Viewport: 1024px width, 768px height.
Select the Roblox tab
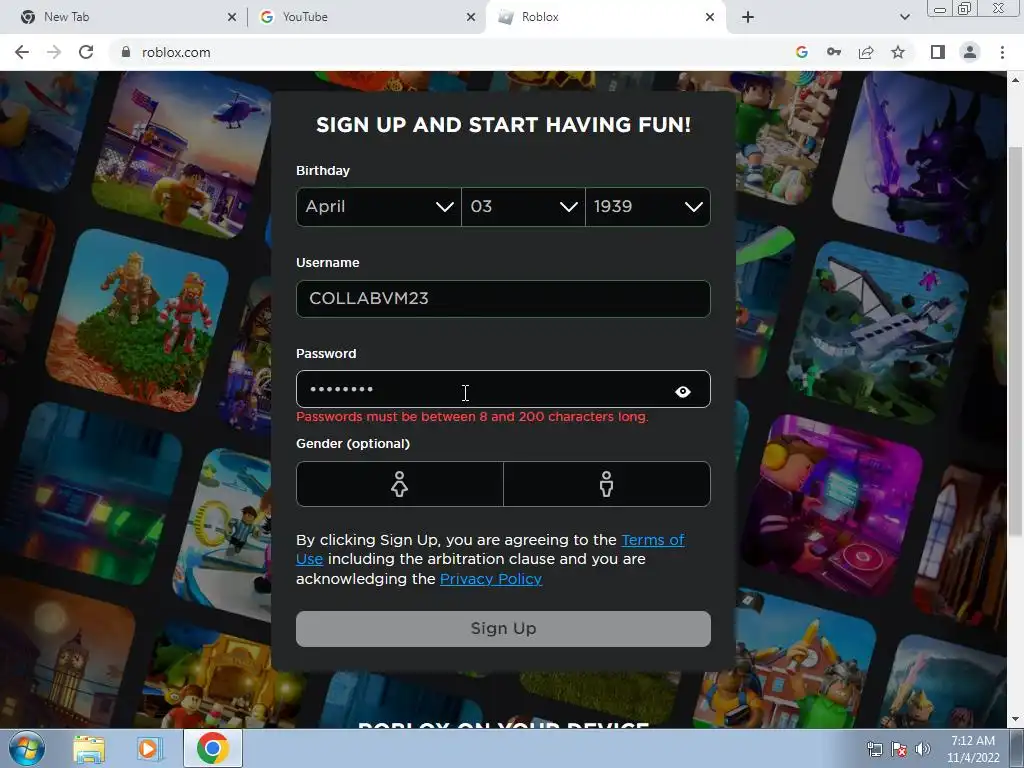604,17
